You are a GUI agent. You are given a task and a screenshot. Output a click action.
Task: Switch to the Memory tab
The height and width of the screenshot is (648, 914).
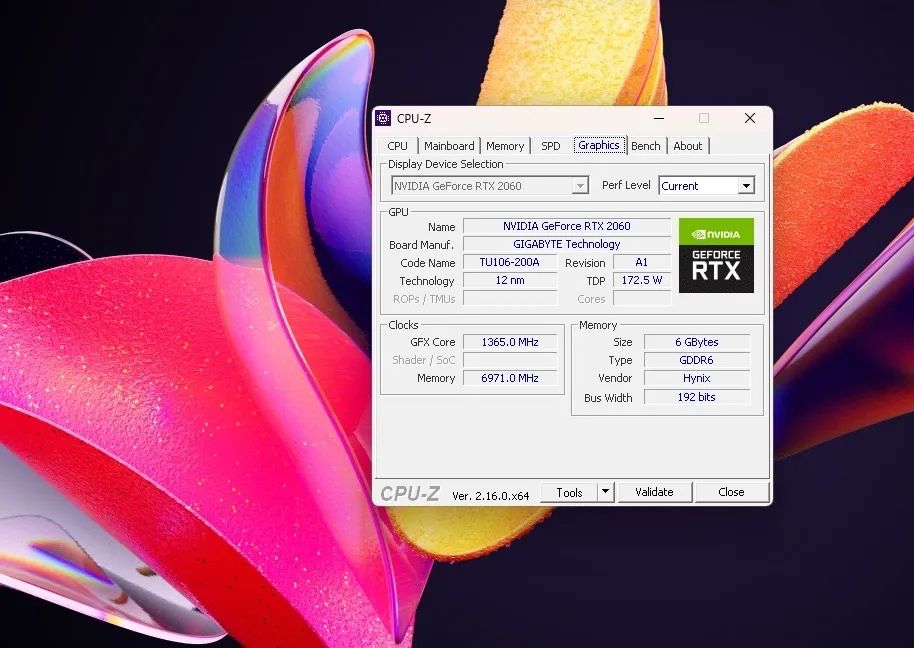505,146
